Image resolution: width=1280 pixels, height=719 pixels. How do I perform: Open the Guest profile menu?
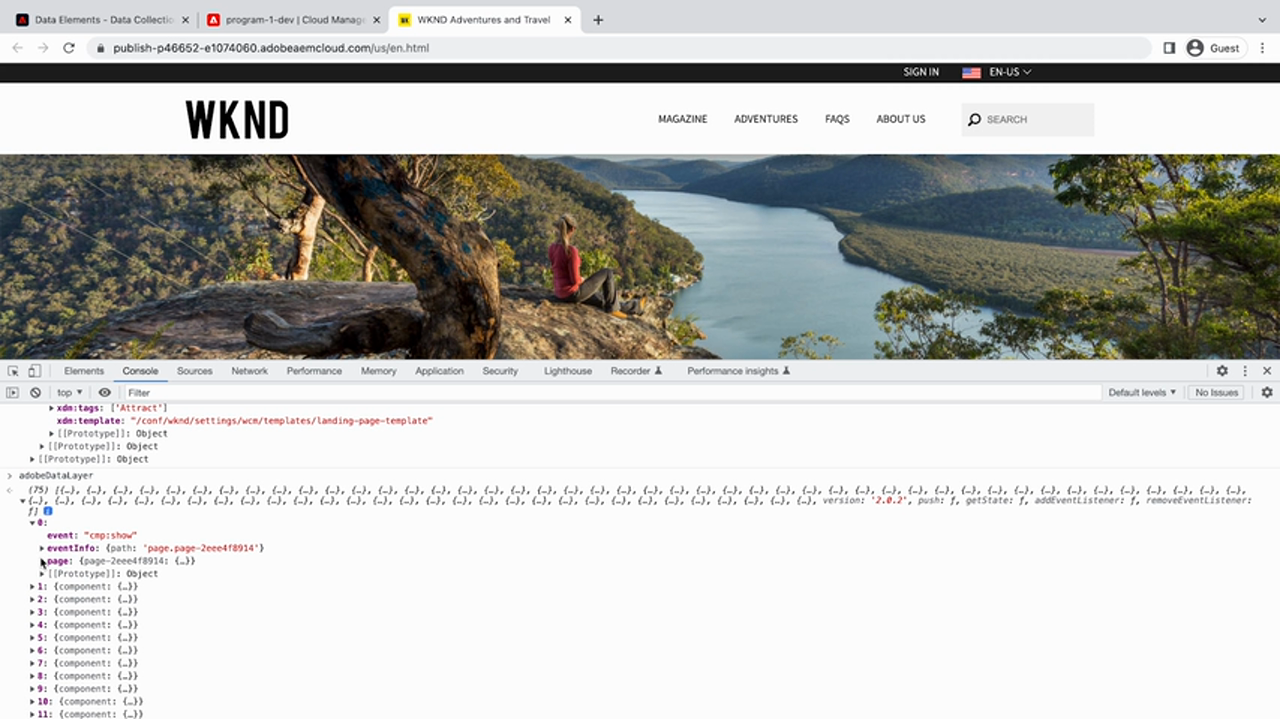click(x=1213, y=48)
